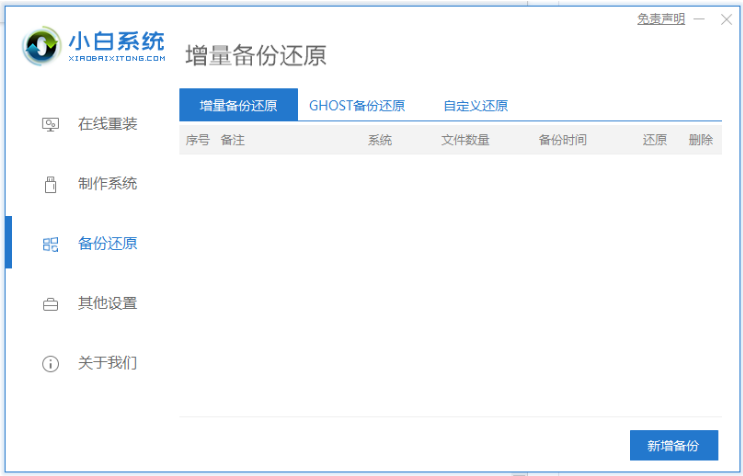The width and height of the screenshot is (743, 476).
Task: Open the 免责声明 link
Action: click(x=661, y=19)
